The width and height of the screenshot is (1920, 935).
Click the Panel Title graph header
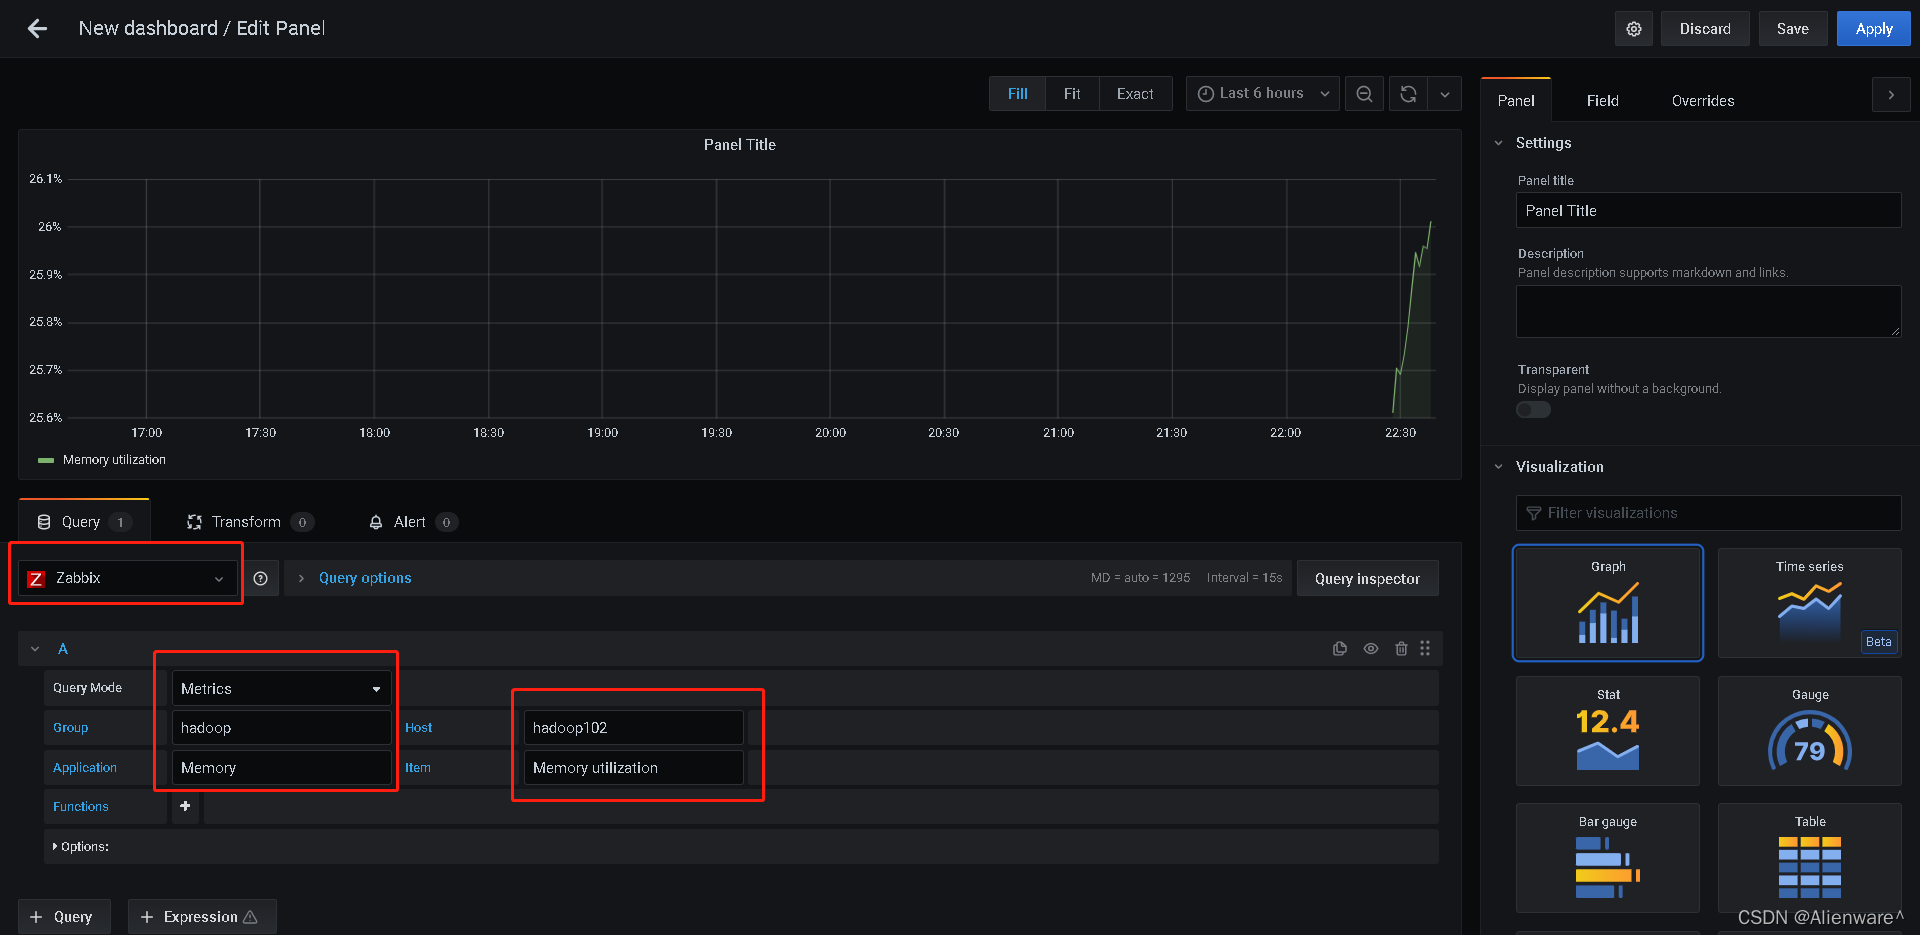pyautogui.click(x=740, y=145)
